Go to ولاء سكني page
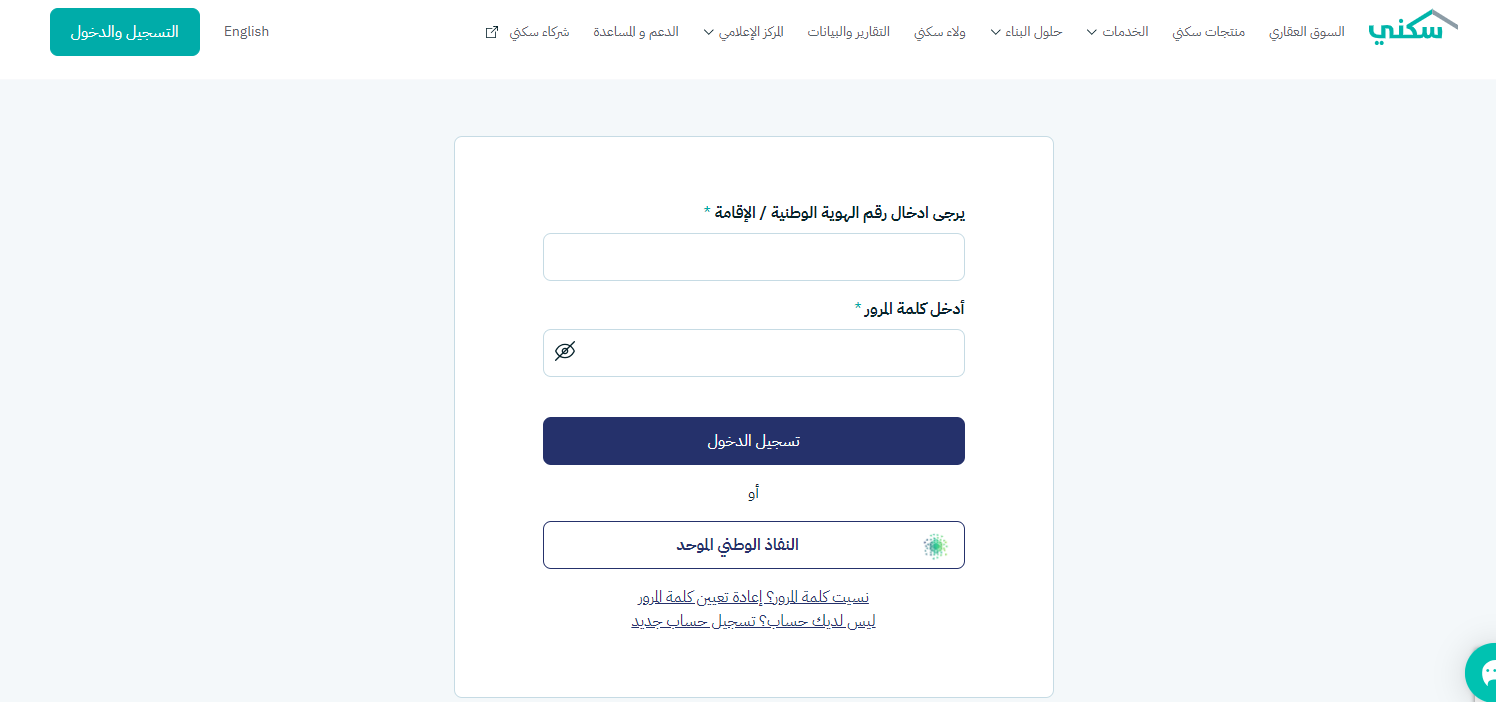The width and height of the screenshot is (1496, 702). (939, 32)
